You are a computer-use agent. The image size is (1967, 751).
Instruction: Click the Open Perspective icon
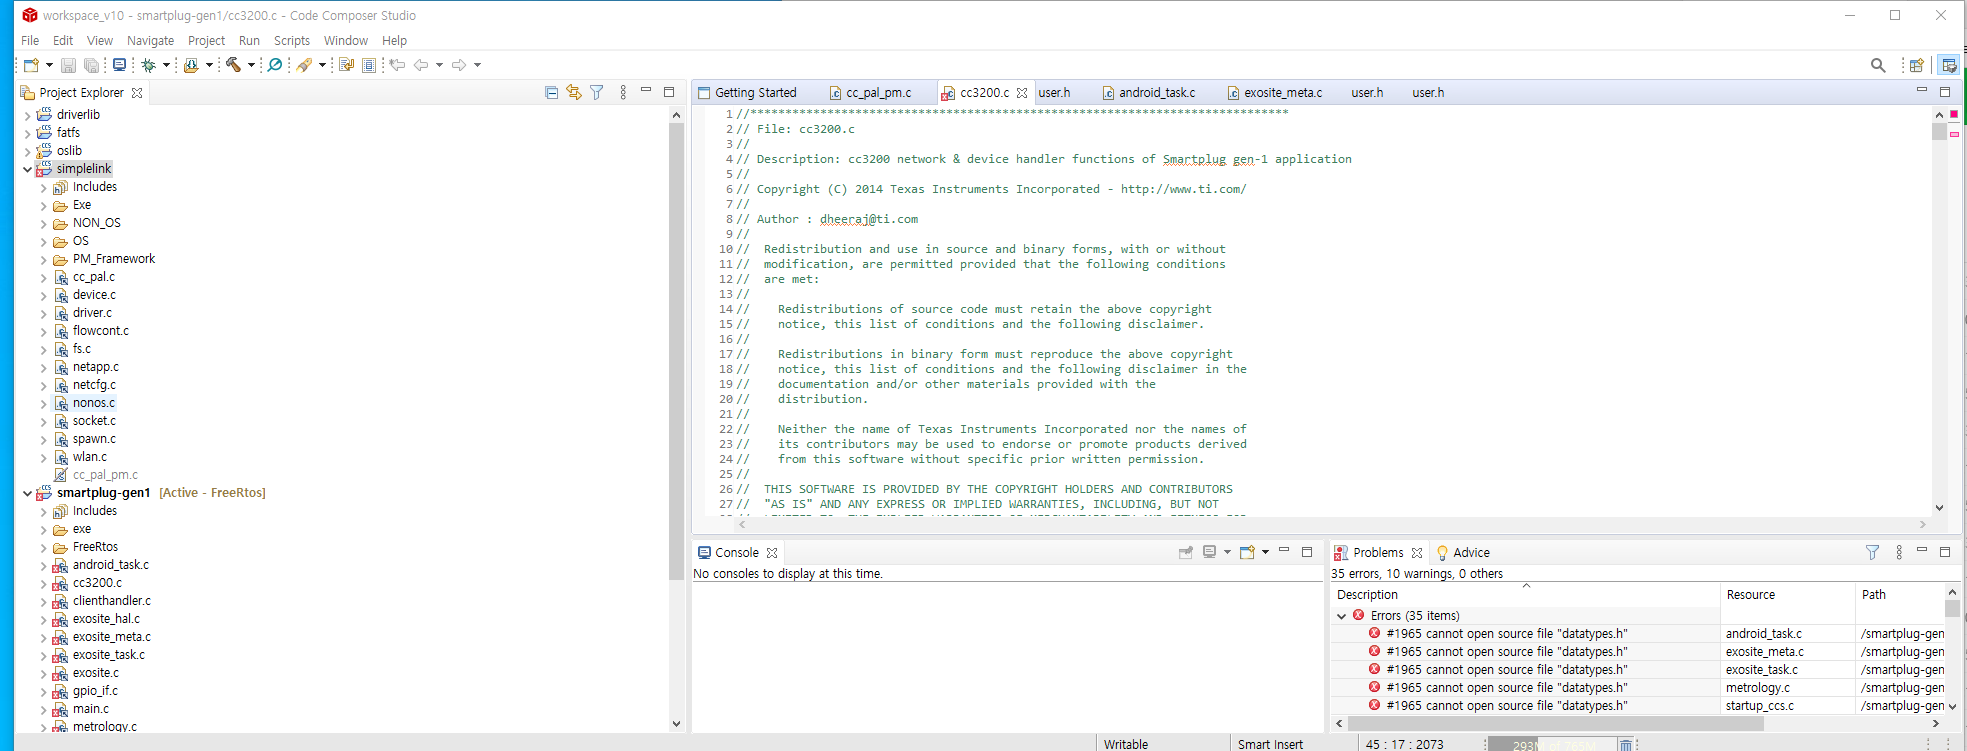click(1916, 65)
